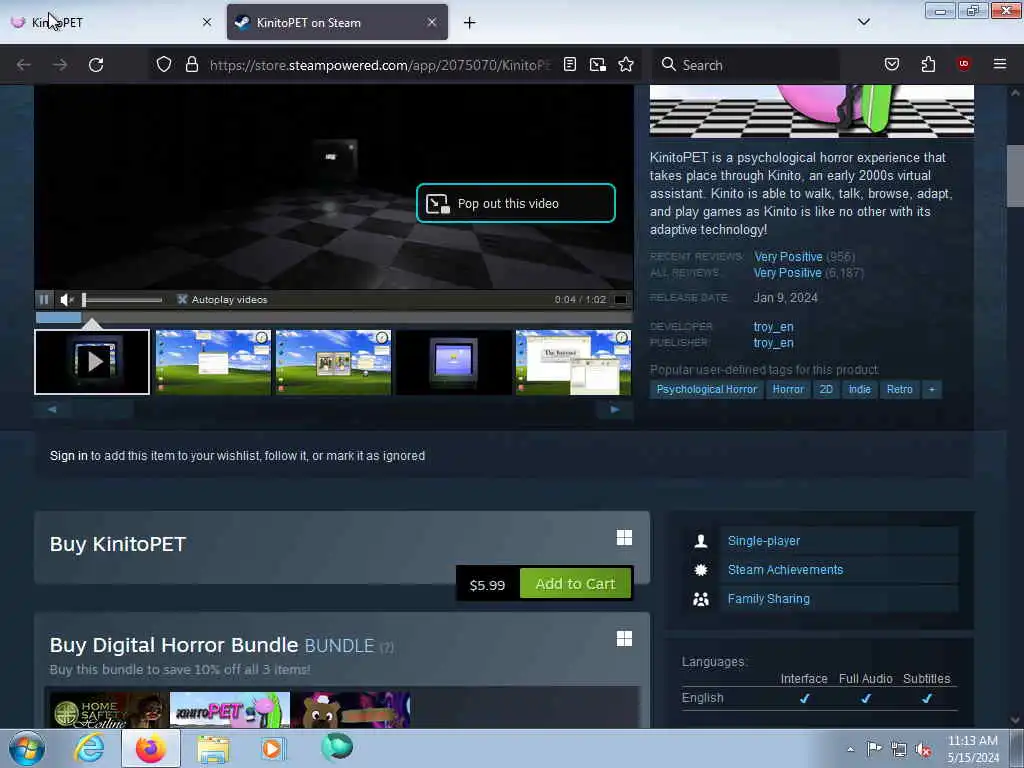Open a new tab with plus button
Screen dimensions: 1024x768
click(470, 23)
